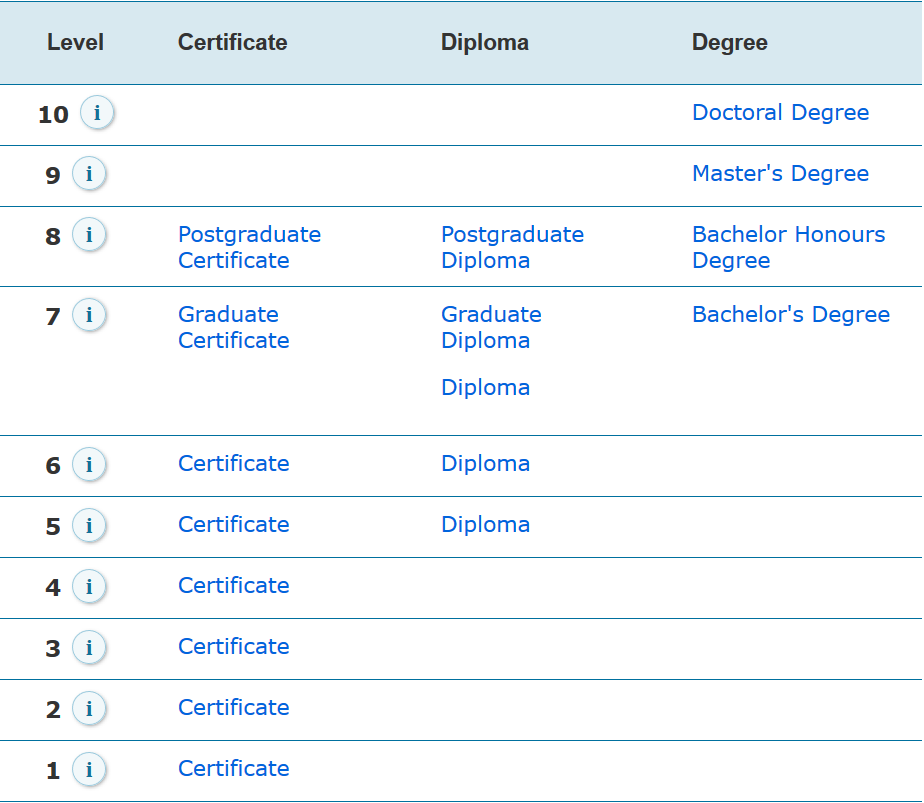Click the level 7 info icon
This screenshot has height=803, width=924.
[89, 315]
